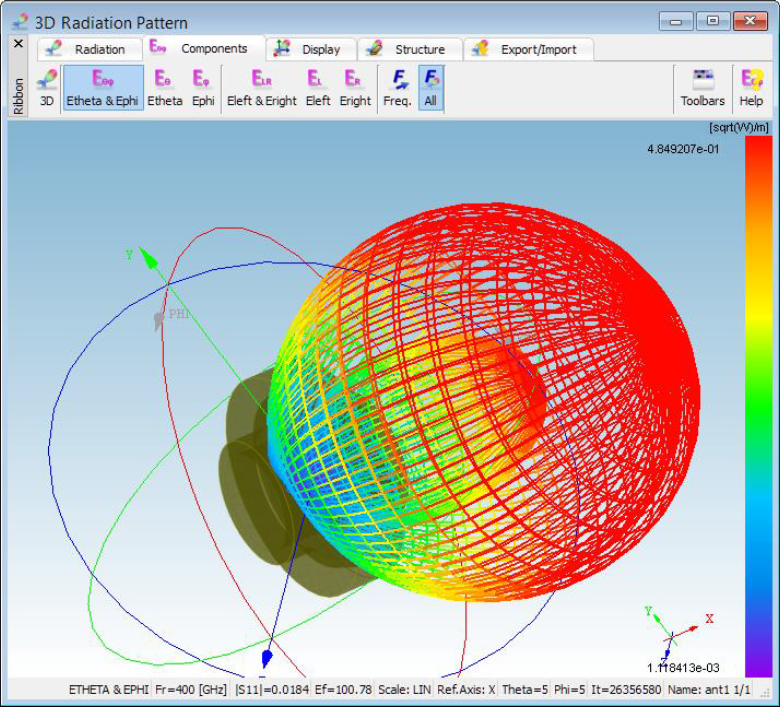Select Eleft & Eright polarization display
This screenshot has height=707, width=780.
coord(261,87)
